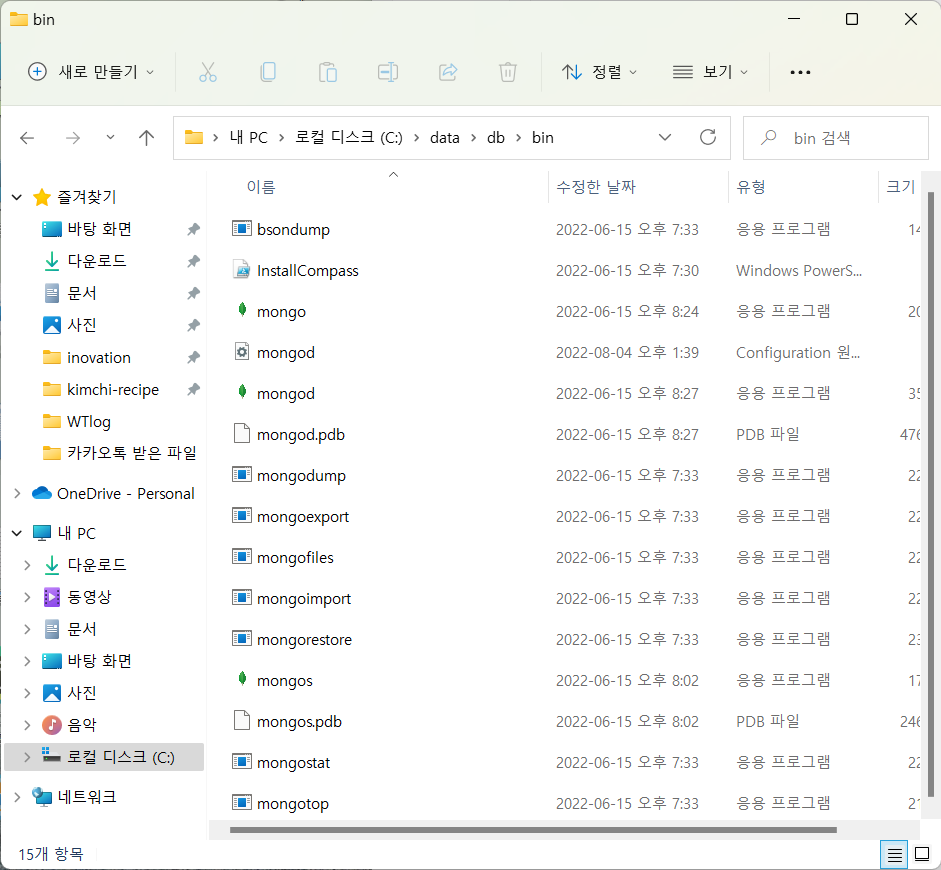Expand OneDrive - Personal in tree
The width and height of the screenshot is (941, 870).
(17, 493)
